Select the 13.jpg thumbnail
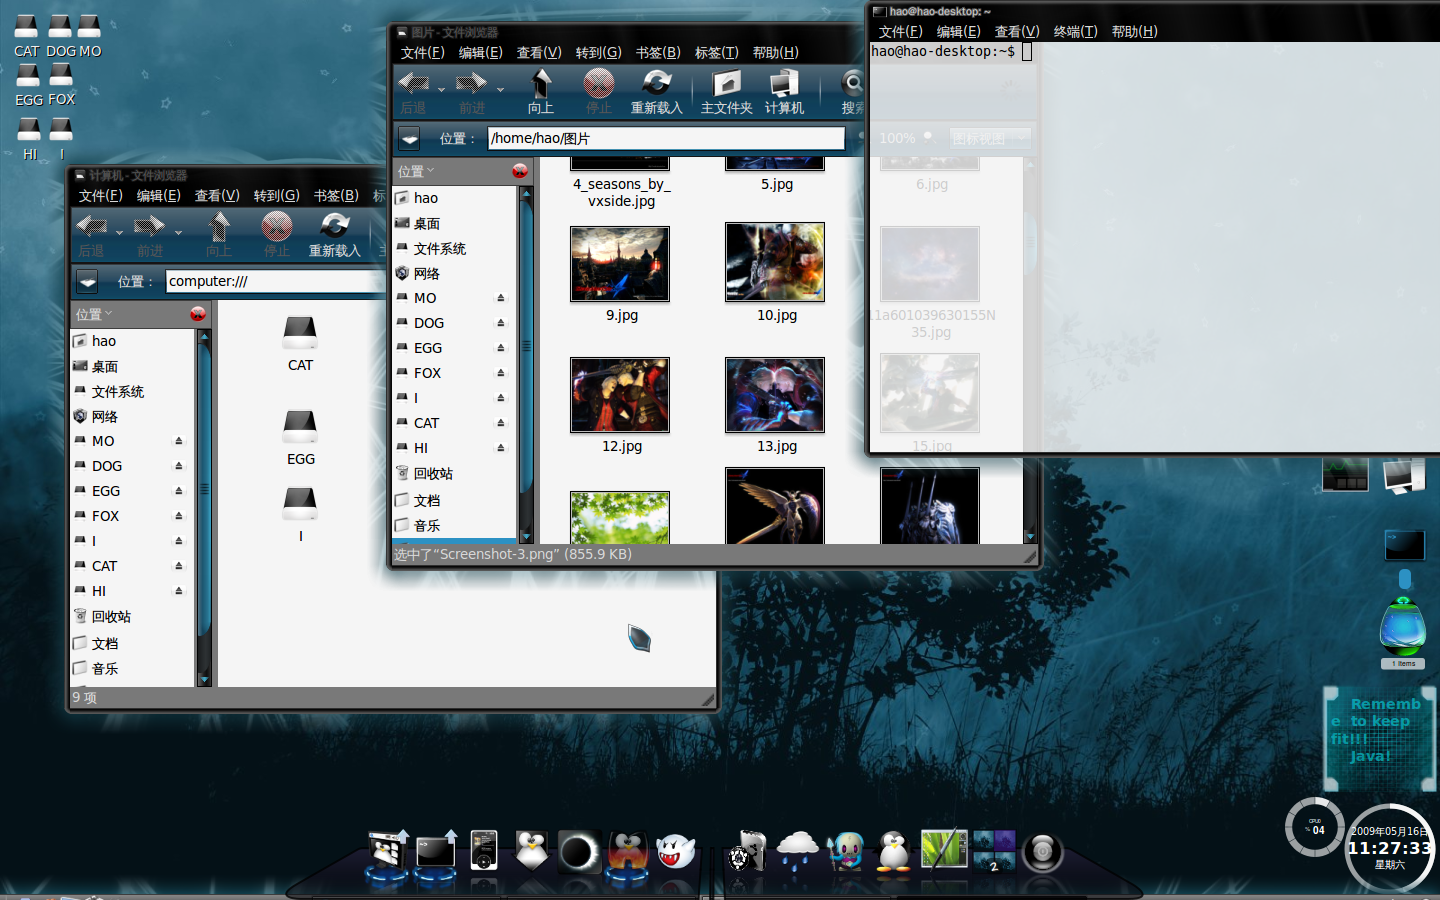This screenshot has width=1440, height=900. click(x=775, y=395)
